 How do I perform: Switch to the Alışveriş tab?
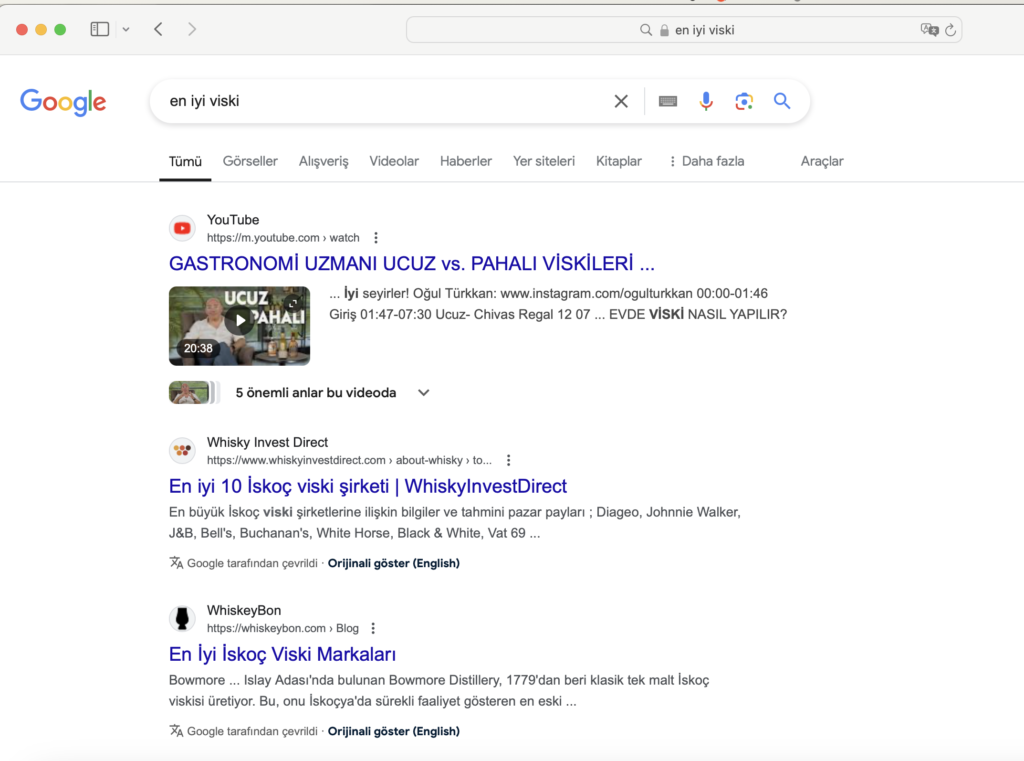[323, 161]
